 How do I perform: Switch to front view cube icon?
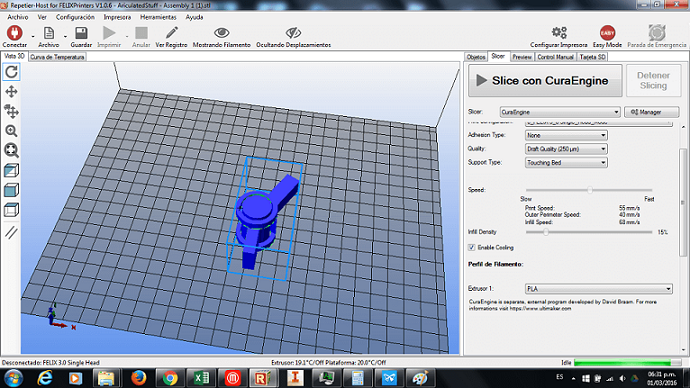coord(11,190)
